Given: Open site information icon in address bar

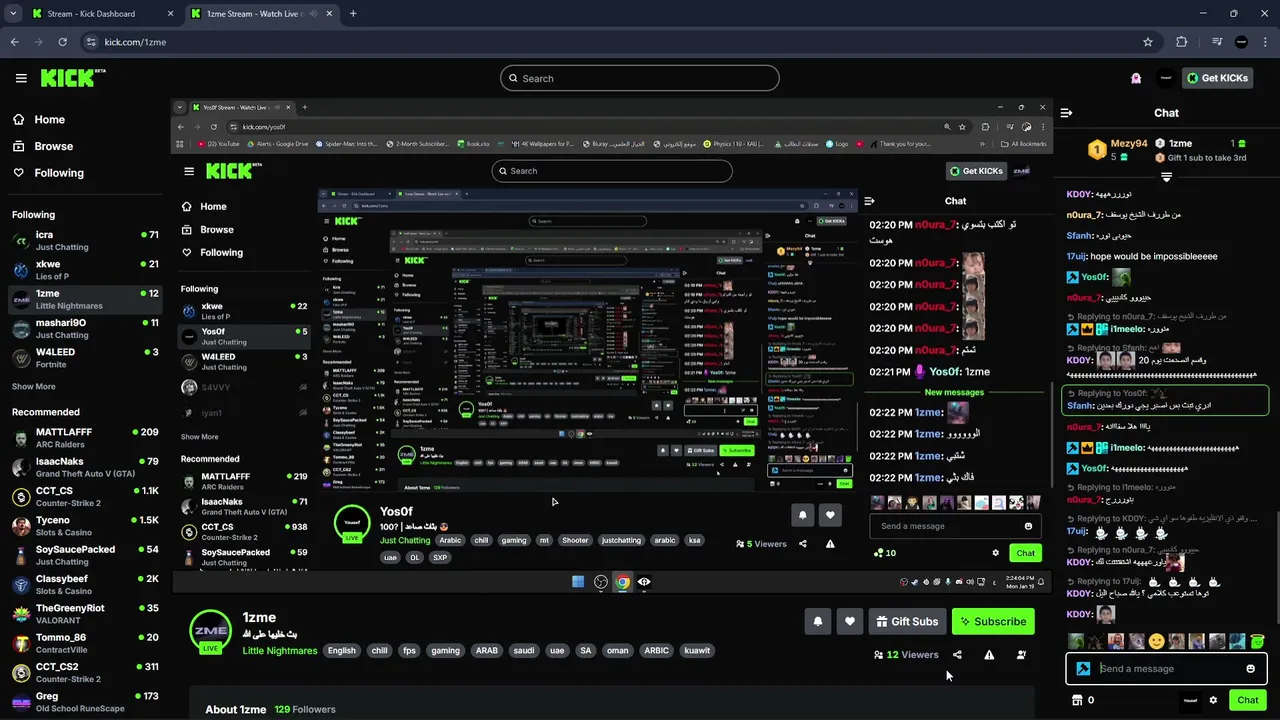Looking at the screenshot, I should (91, 42).
